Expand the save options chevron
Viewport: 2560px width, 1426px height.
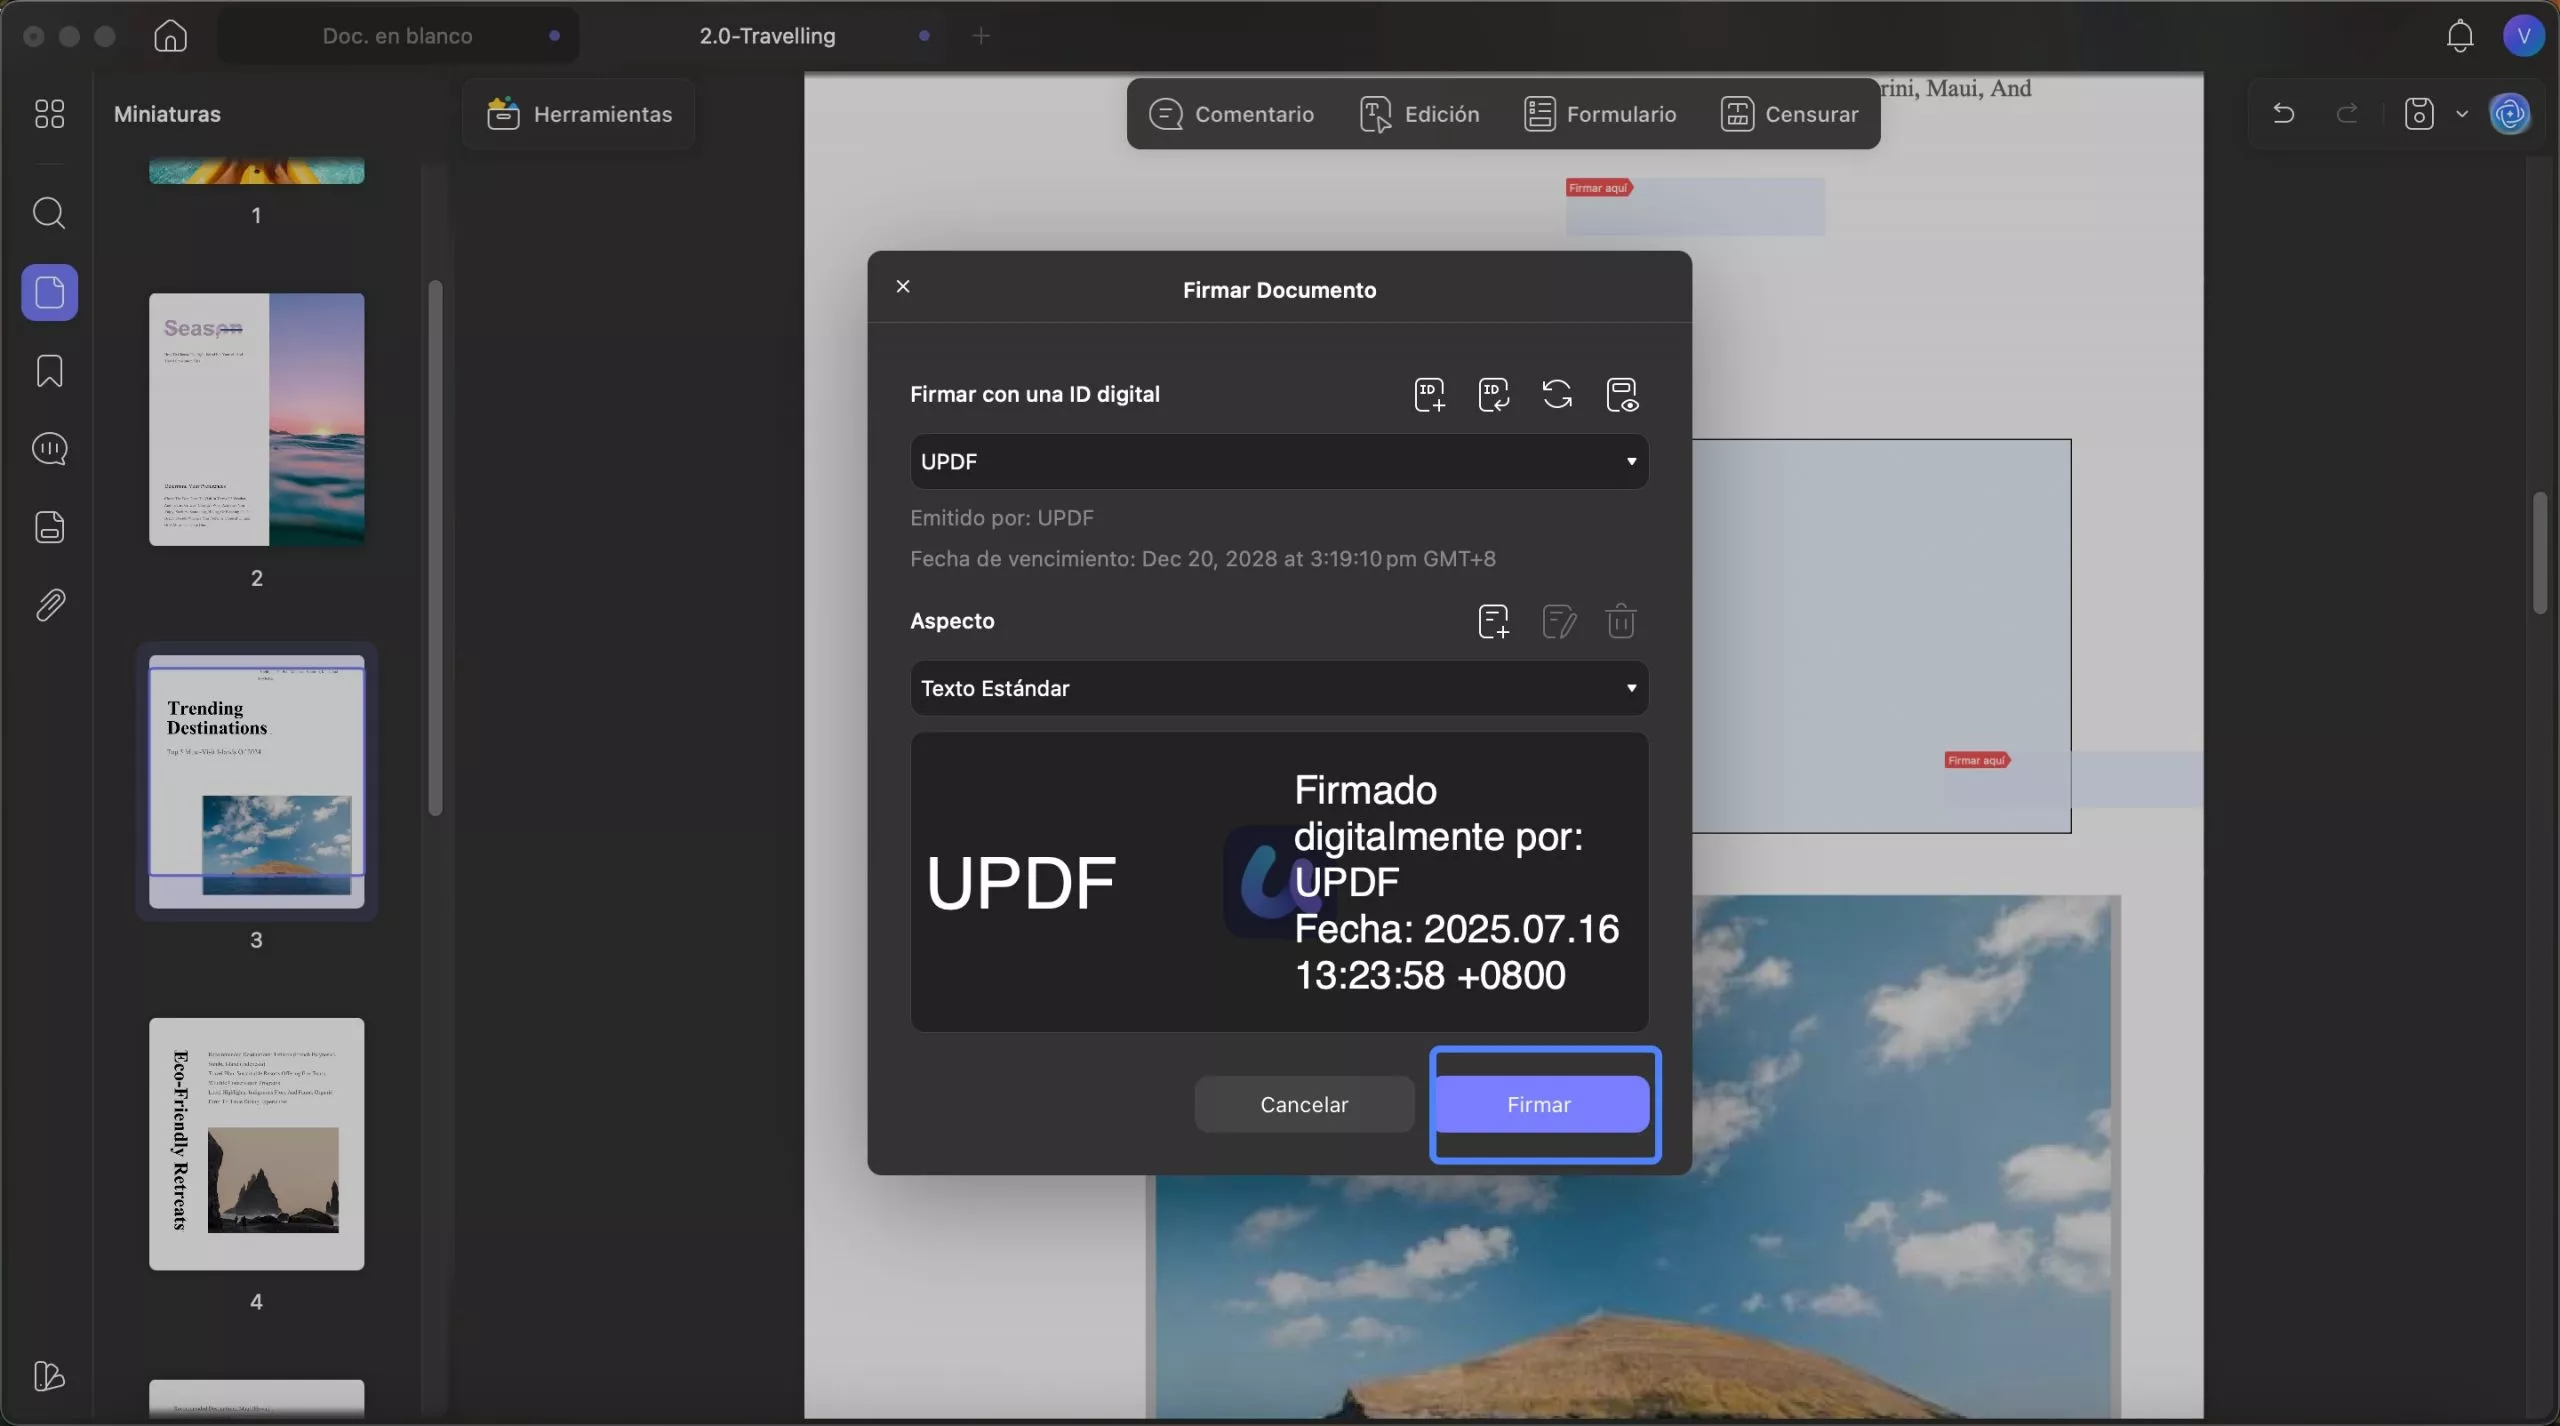[2462, 114]
